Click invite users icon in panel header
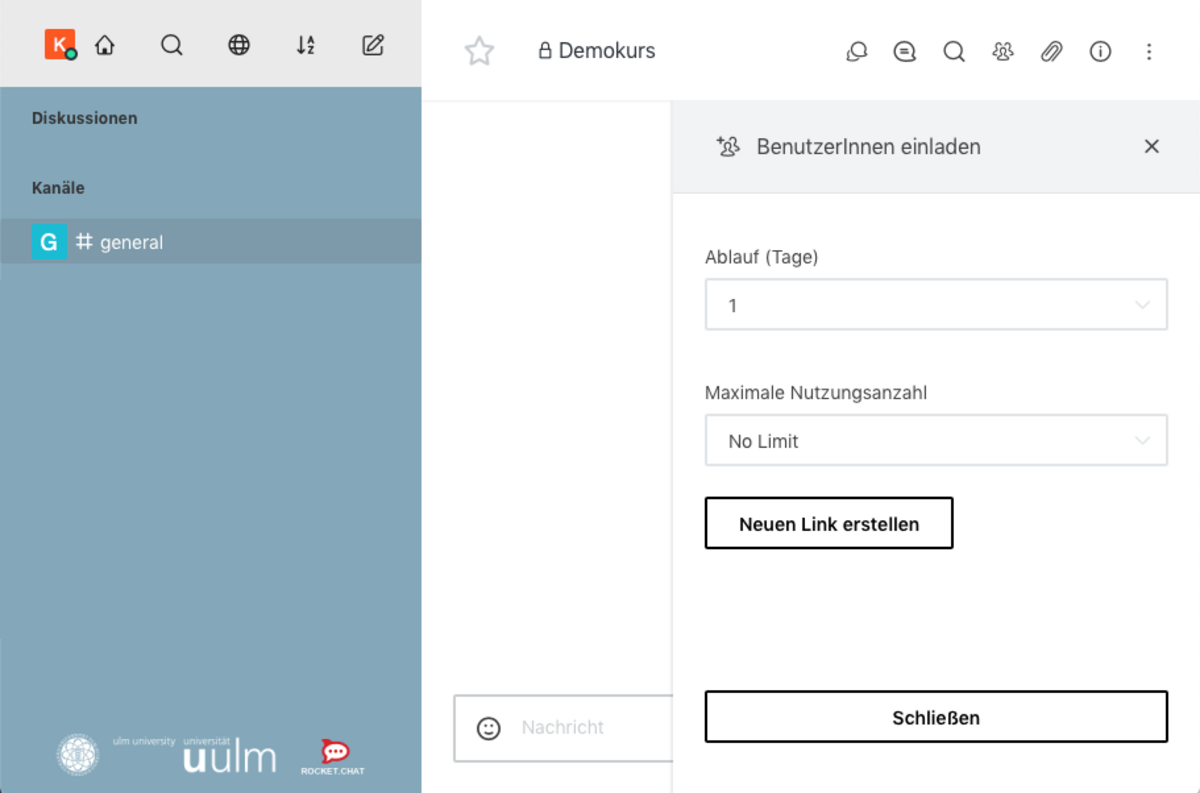This screenshot has height=793, width=1200. [x=728, y=147]
